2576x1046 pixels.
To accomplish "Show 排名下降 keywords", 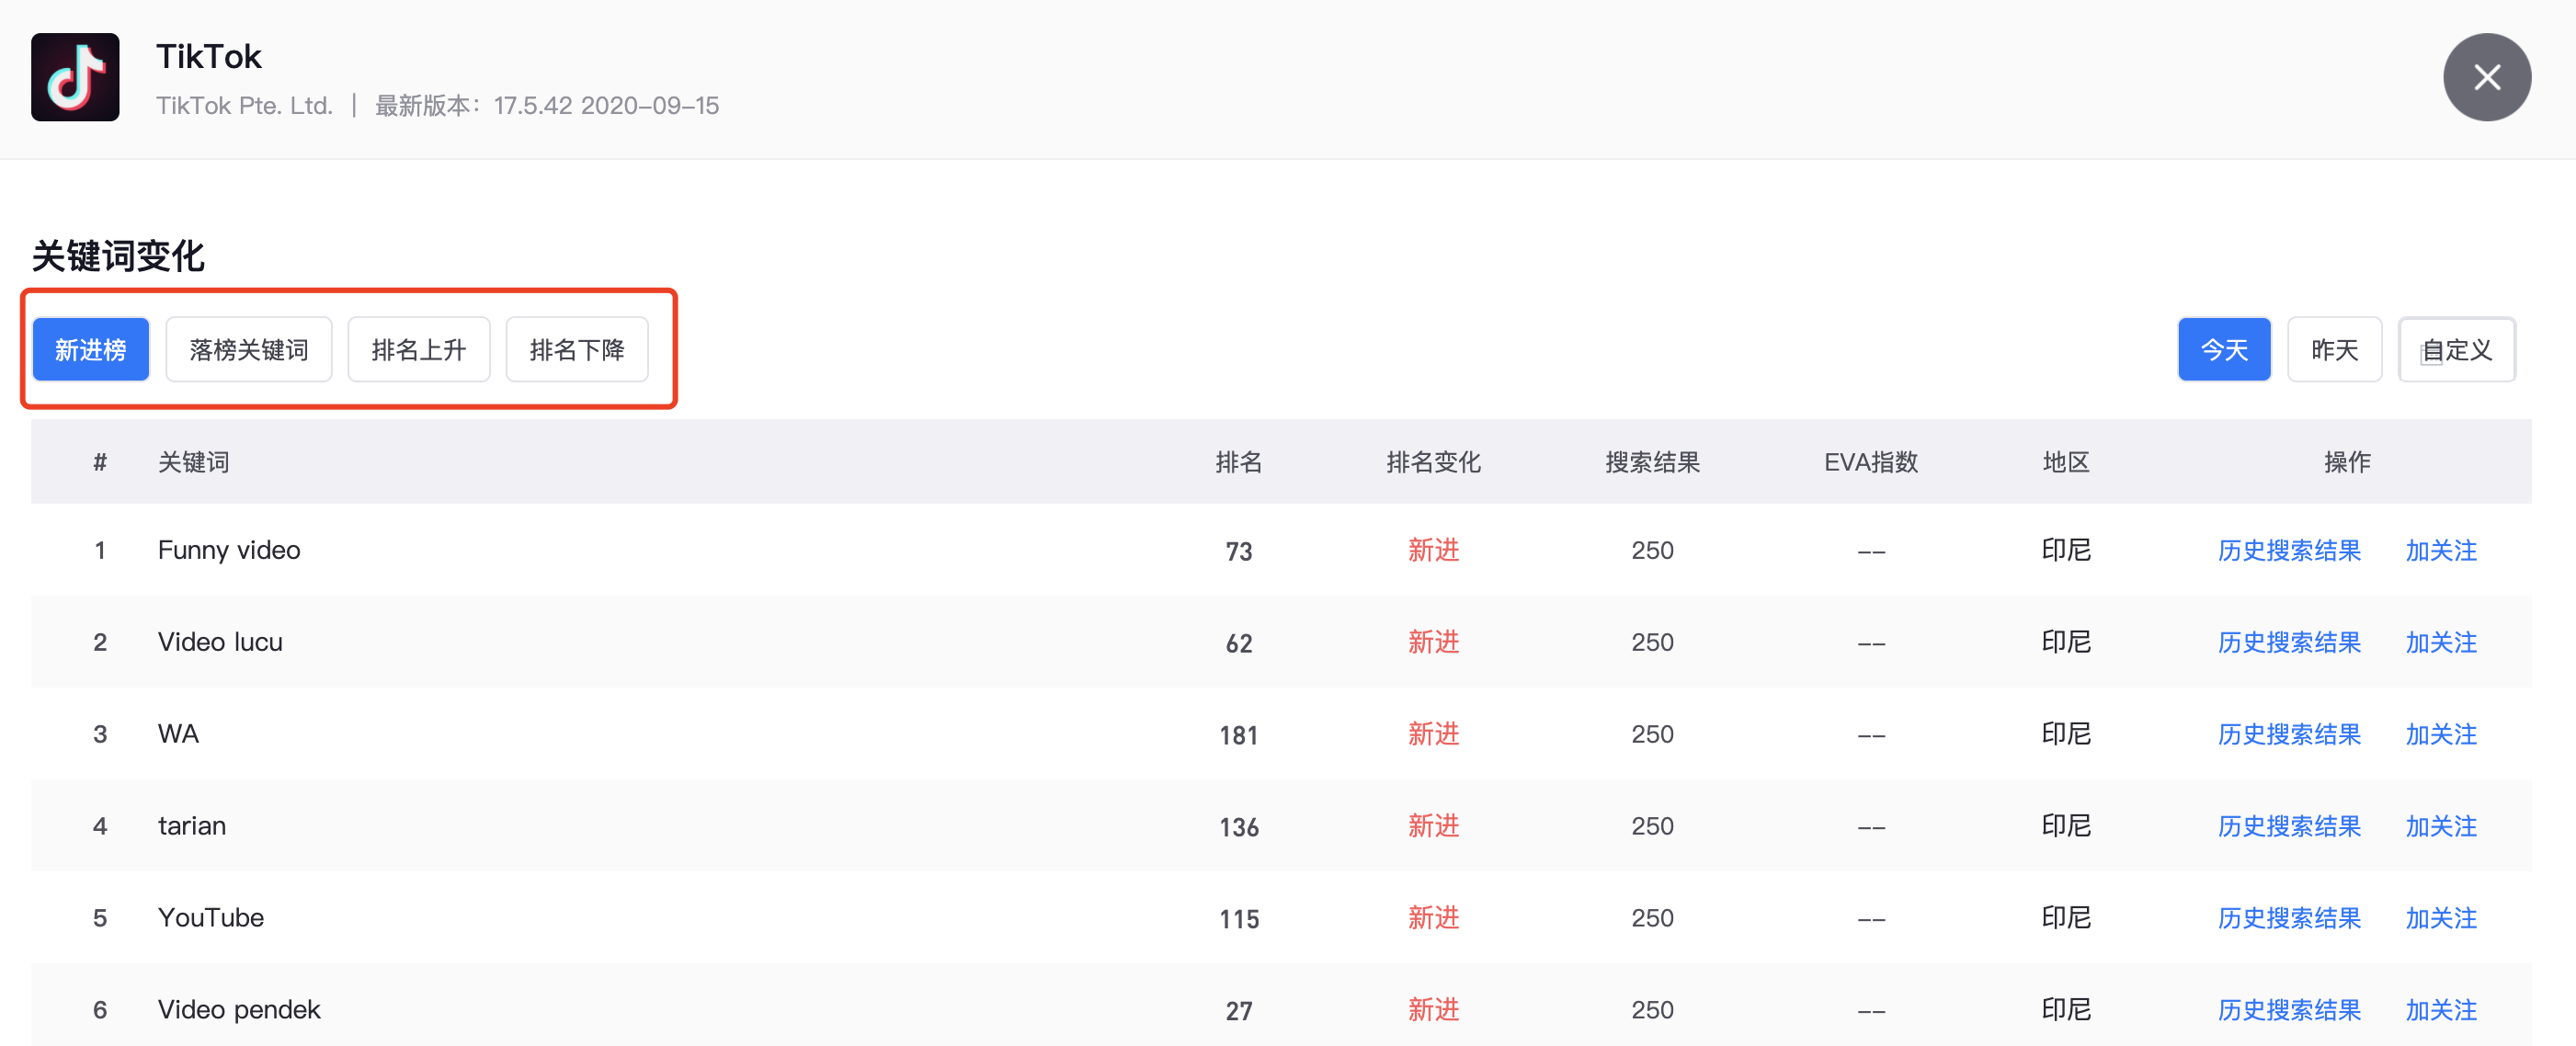I will point(576,350).
